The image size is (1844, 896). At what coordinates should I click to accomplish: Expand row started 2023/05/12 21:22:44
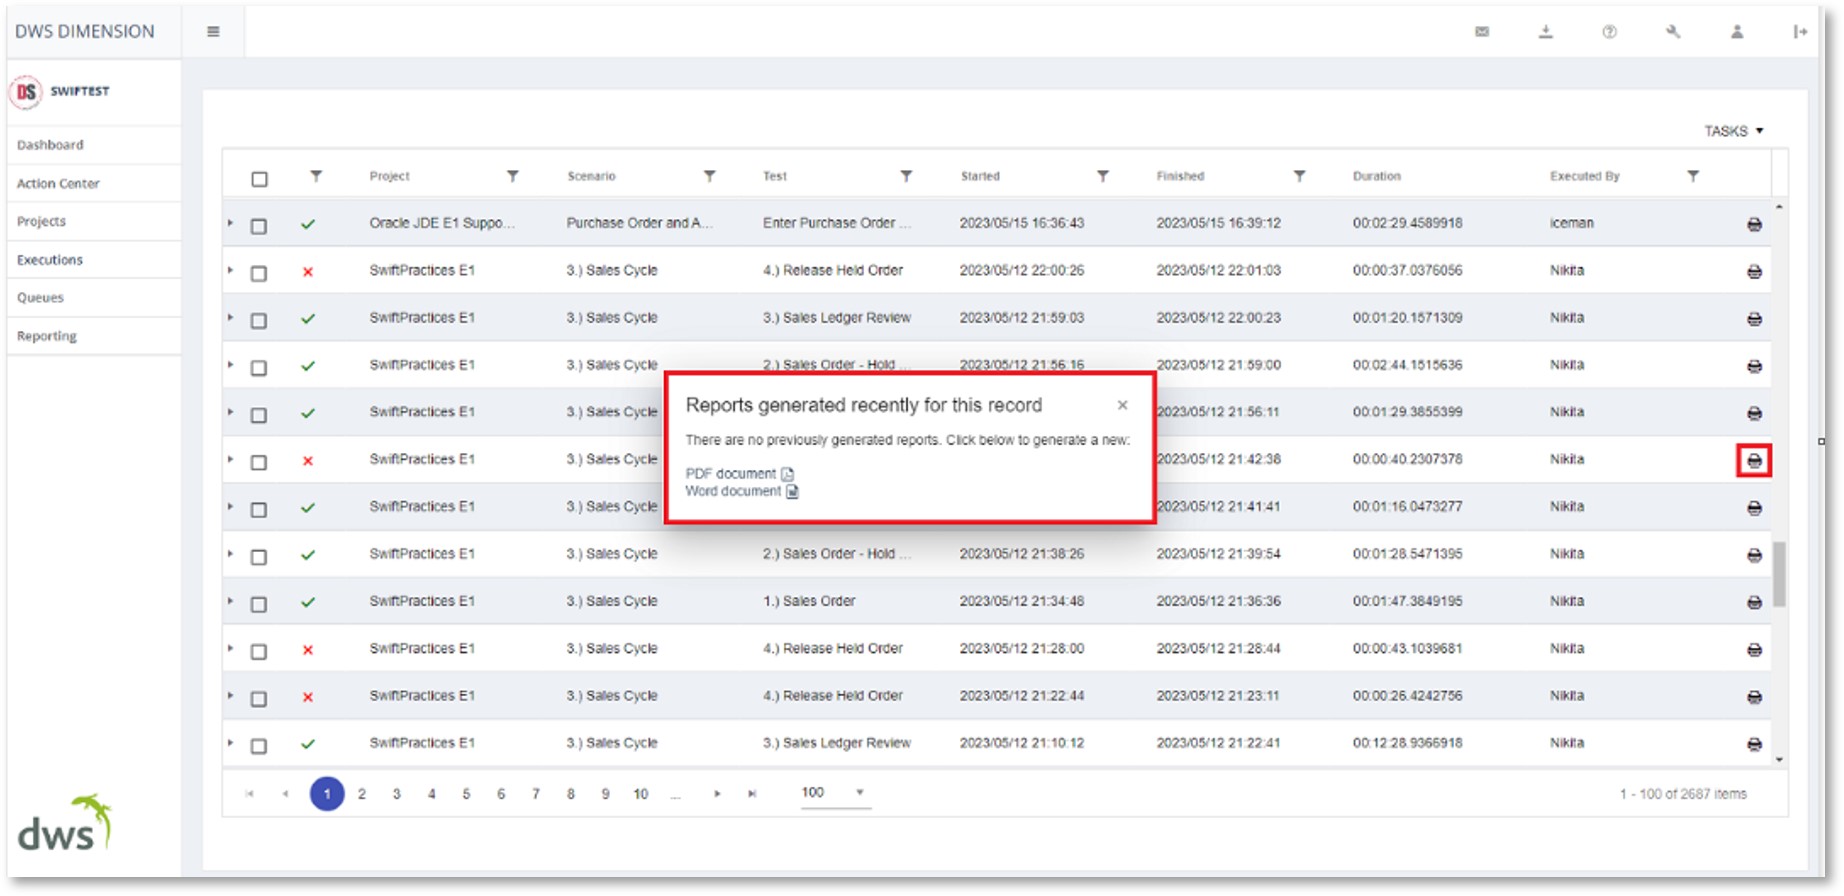(x=230, y=695)
